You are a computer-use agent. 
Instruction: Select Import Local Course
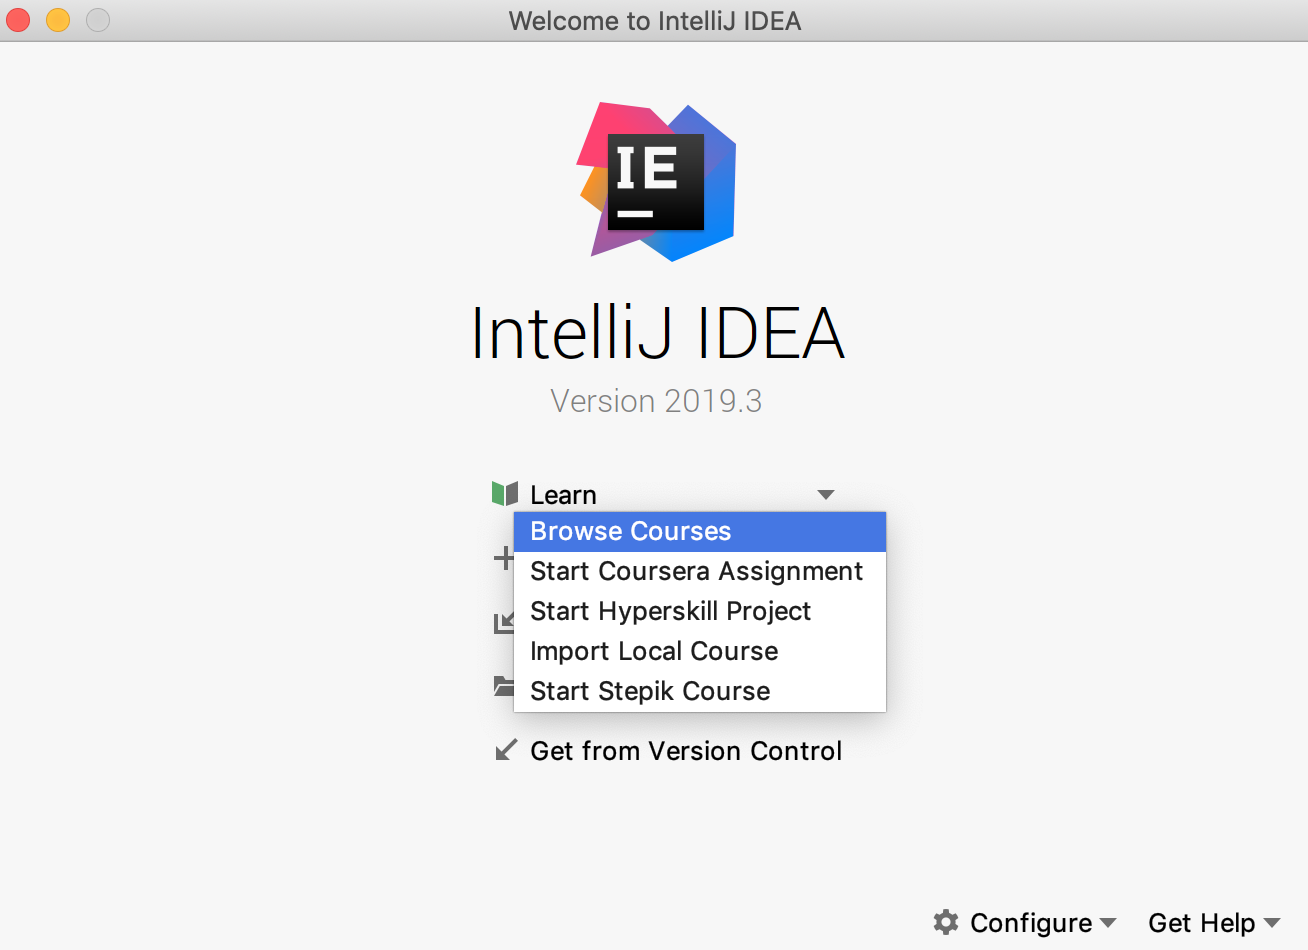point(700,651)
